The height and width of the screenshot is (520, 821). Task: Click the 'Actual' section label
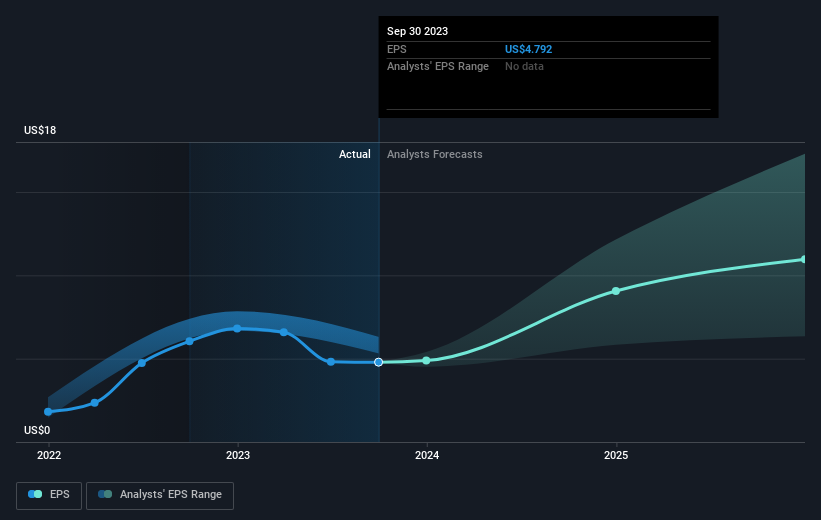(354, 154)
